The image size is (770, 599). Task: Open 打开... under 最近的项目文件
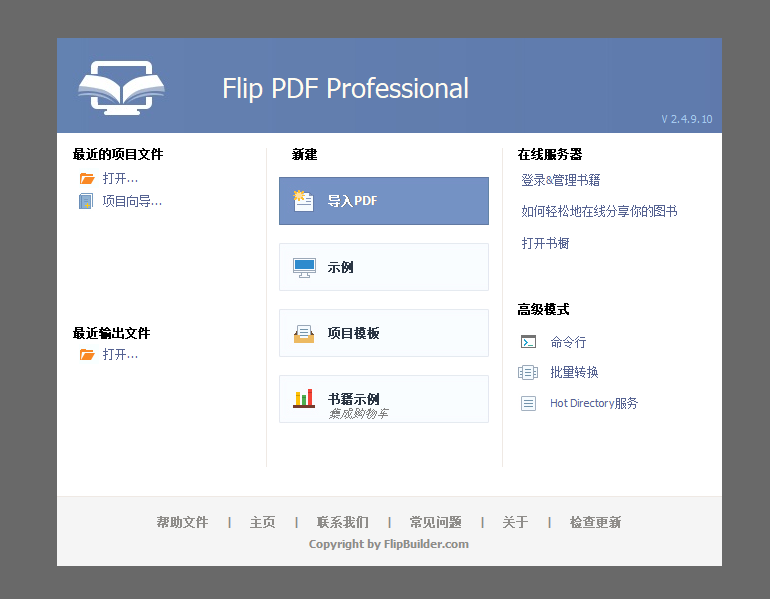click(x=120, y=178)
